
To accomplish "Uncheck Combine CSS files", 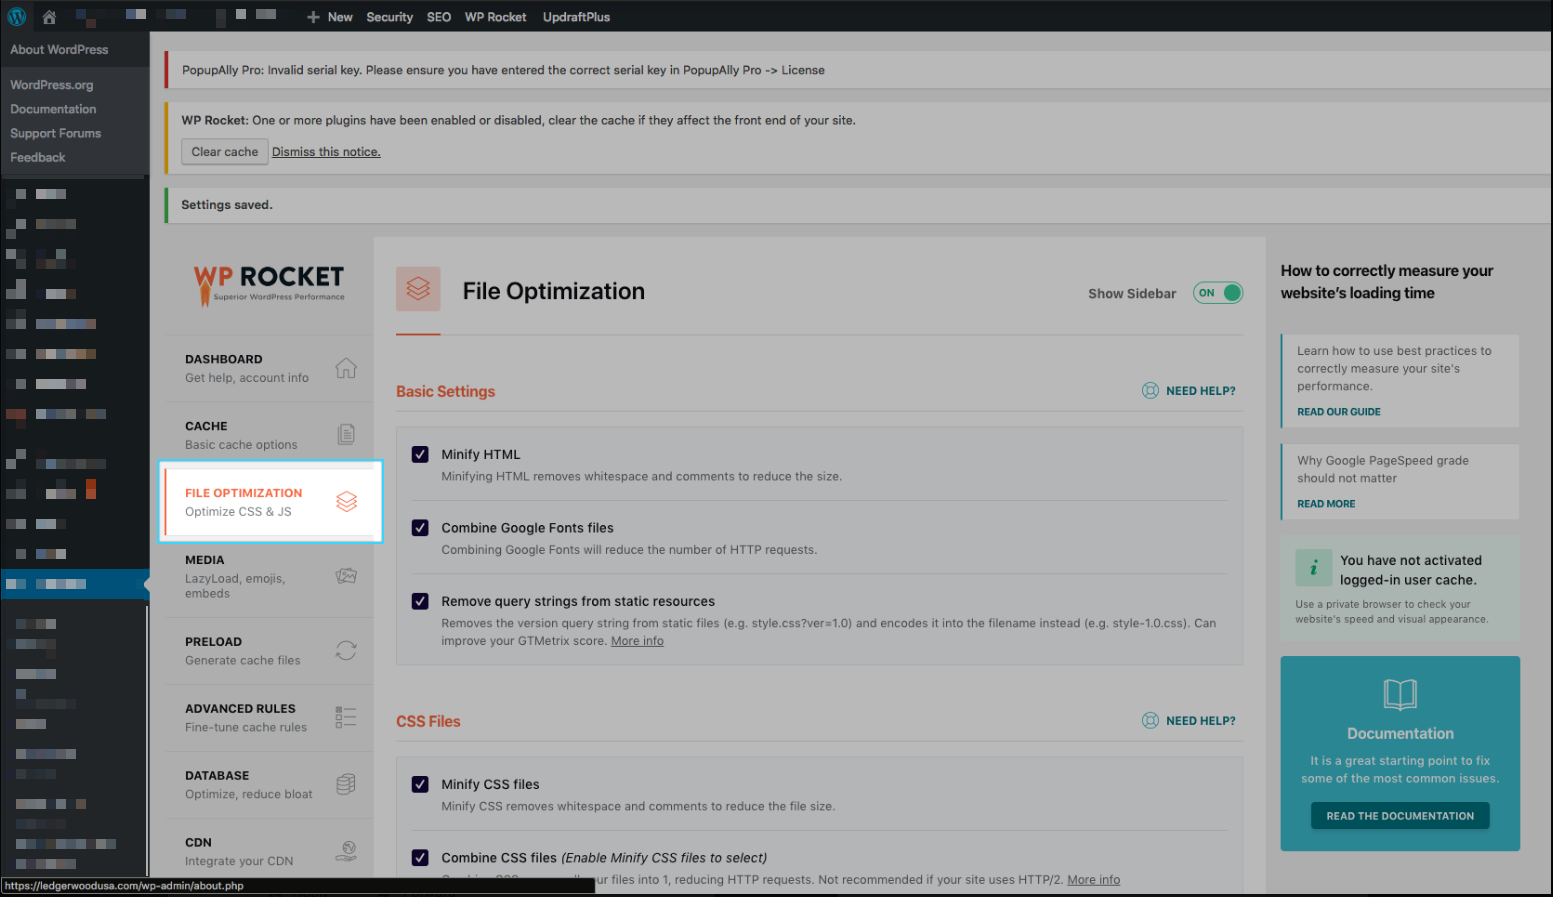I will click(x=420, y=858).
